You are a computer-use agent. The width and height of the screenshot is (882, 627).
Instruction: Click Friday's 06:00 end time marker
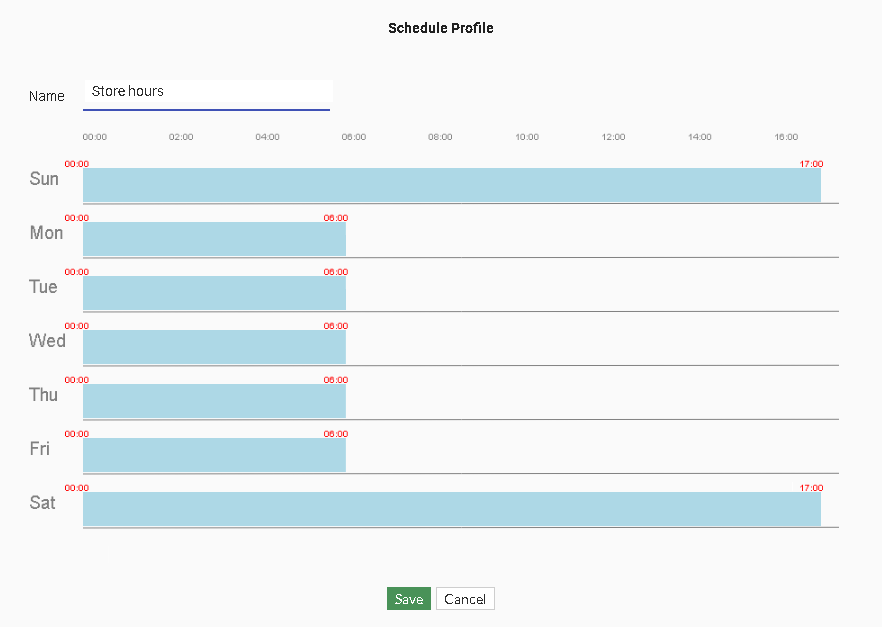click(x=337, y=434)
